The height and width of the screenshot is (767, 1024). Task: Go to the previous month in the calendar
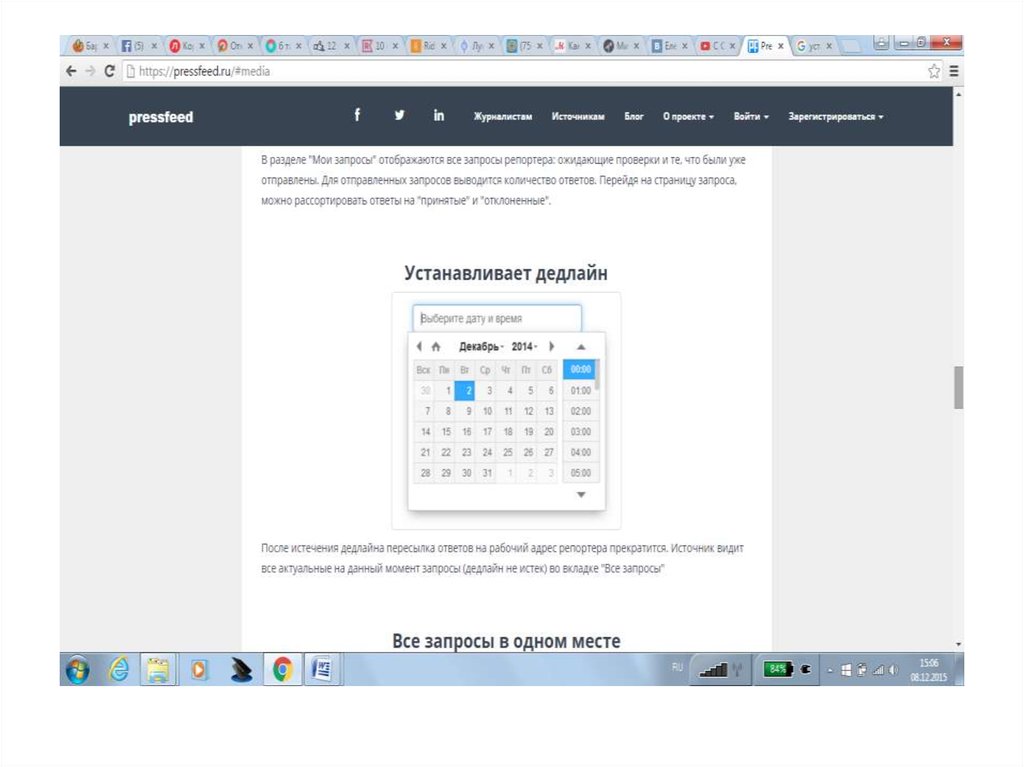[x=419, y=346]
